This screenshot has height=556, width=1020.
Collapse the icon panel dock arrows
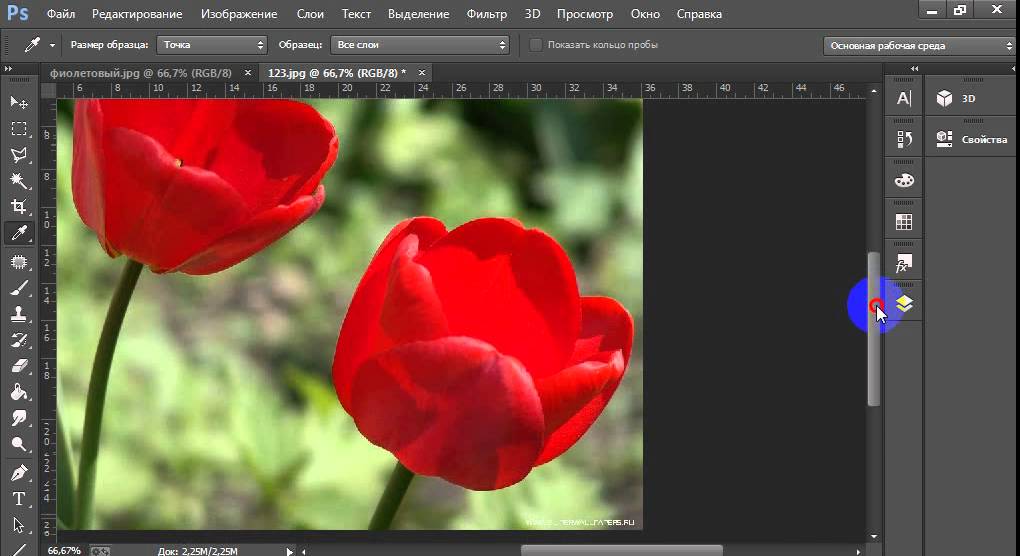click(915, 68)
